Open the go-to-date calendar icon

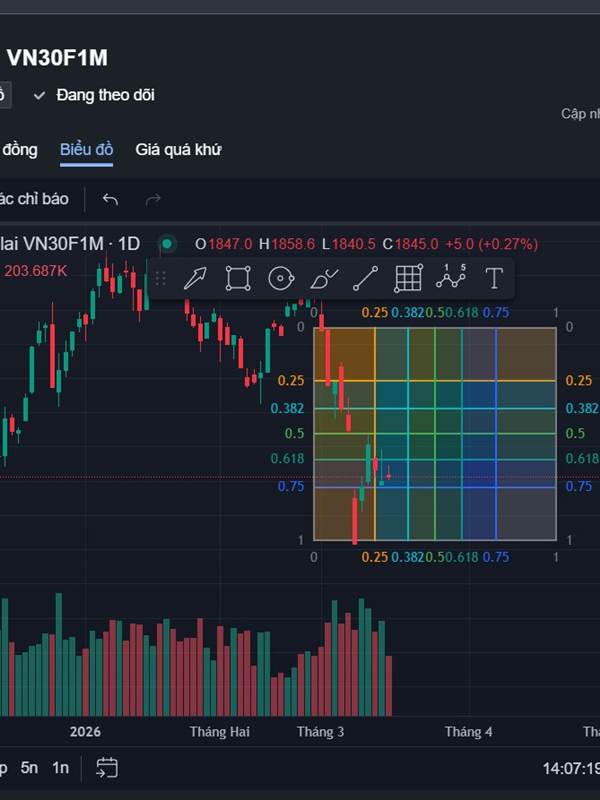107,768
